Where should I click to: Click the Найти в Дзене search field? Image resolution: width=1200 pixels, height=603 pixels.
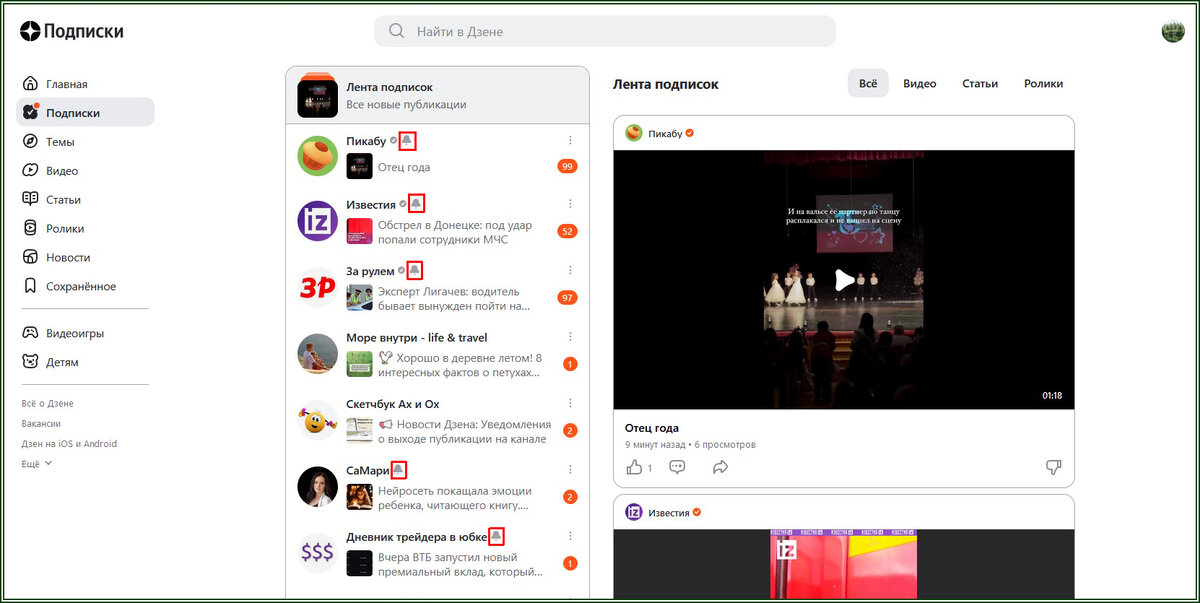[605, 31]
